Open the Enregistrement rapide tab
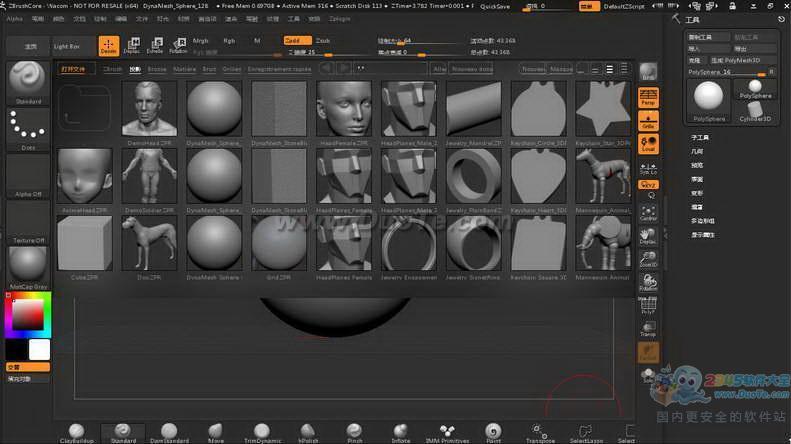The width and height of the screenshot is (791, 444). [279, 69]
